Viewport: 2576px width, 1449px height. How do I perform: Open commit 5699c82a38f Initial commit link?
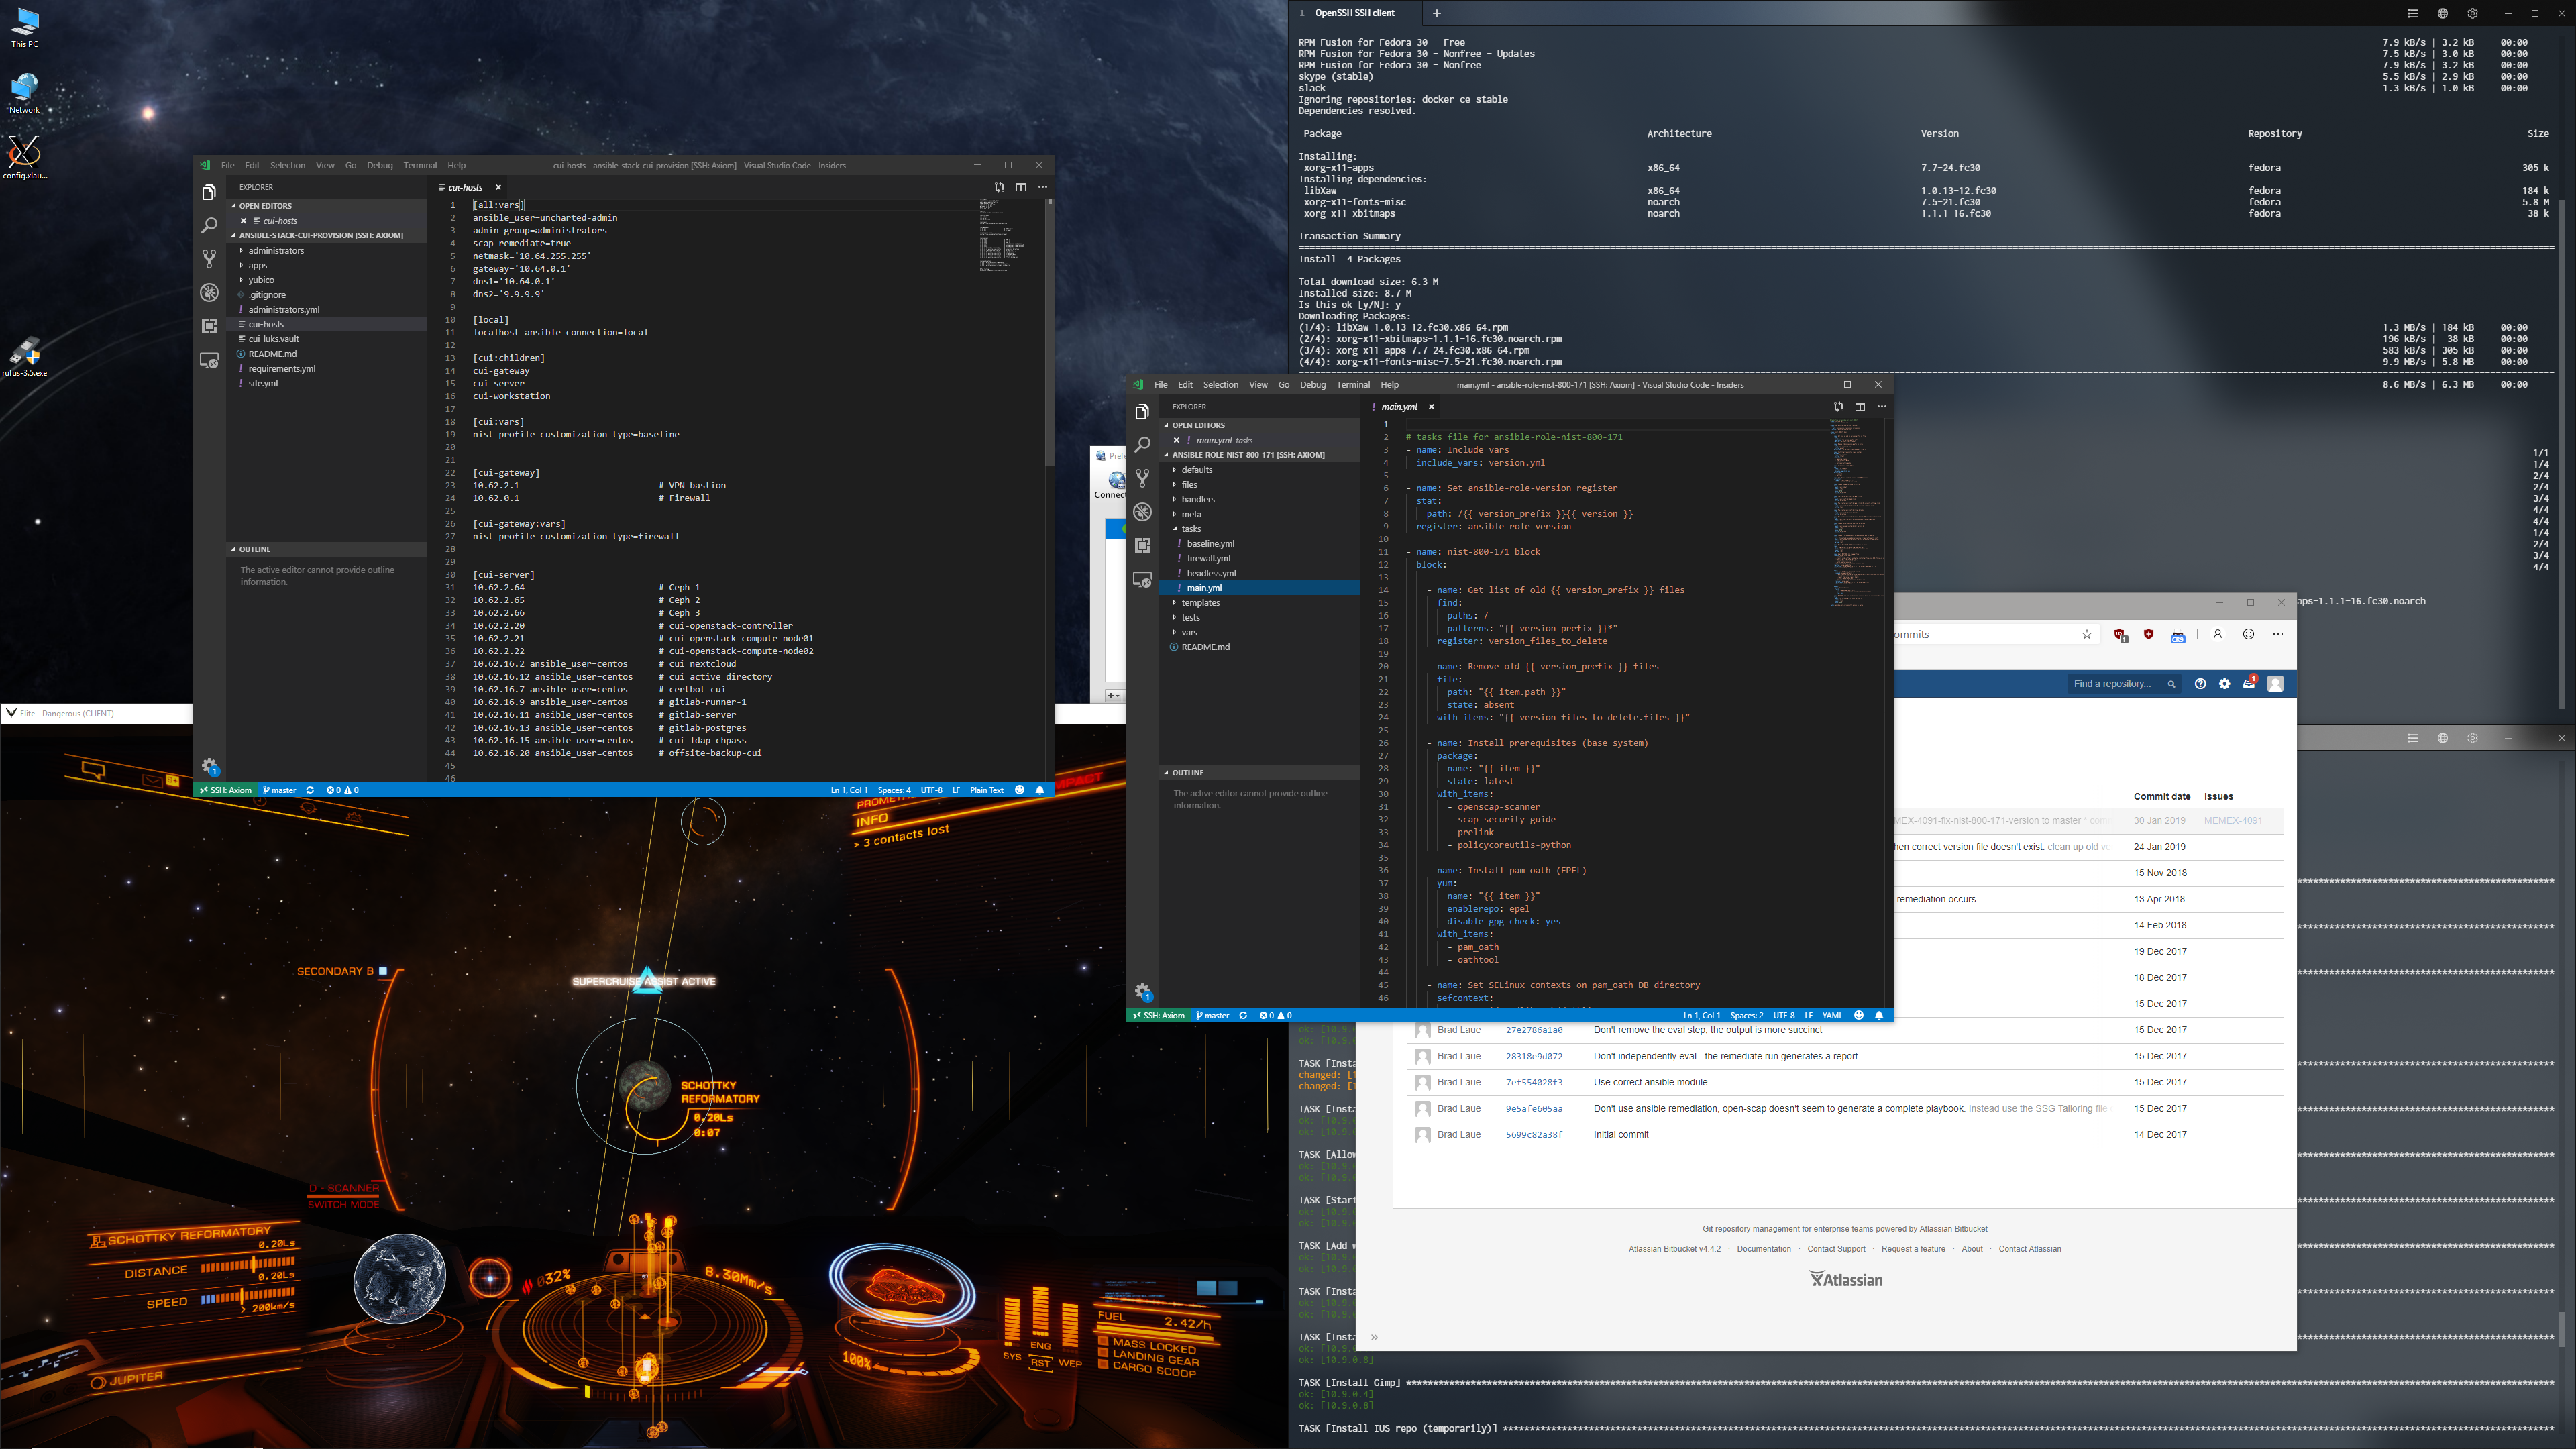pos(1533,1135)
